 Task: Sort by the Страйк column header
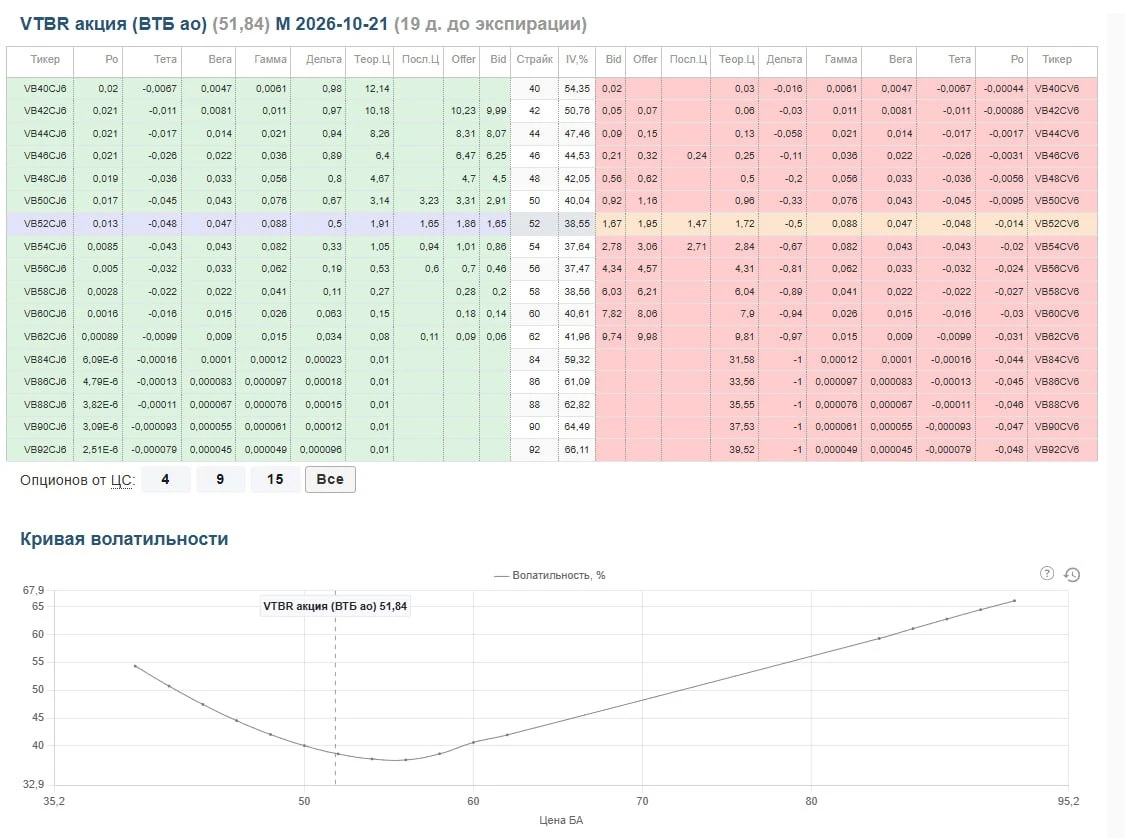[535, 60]
